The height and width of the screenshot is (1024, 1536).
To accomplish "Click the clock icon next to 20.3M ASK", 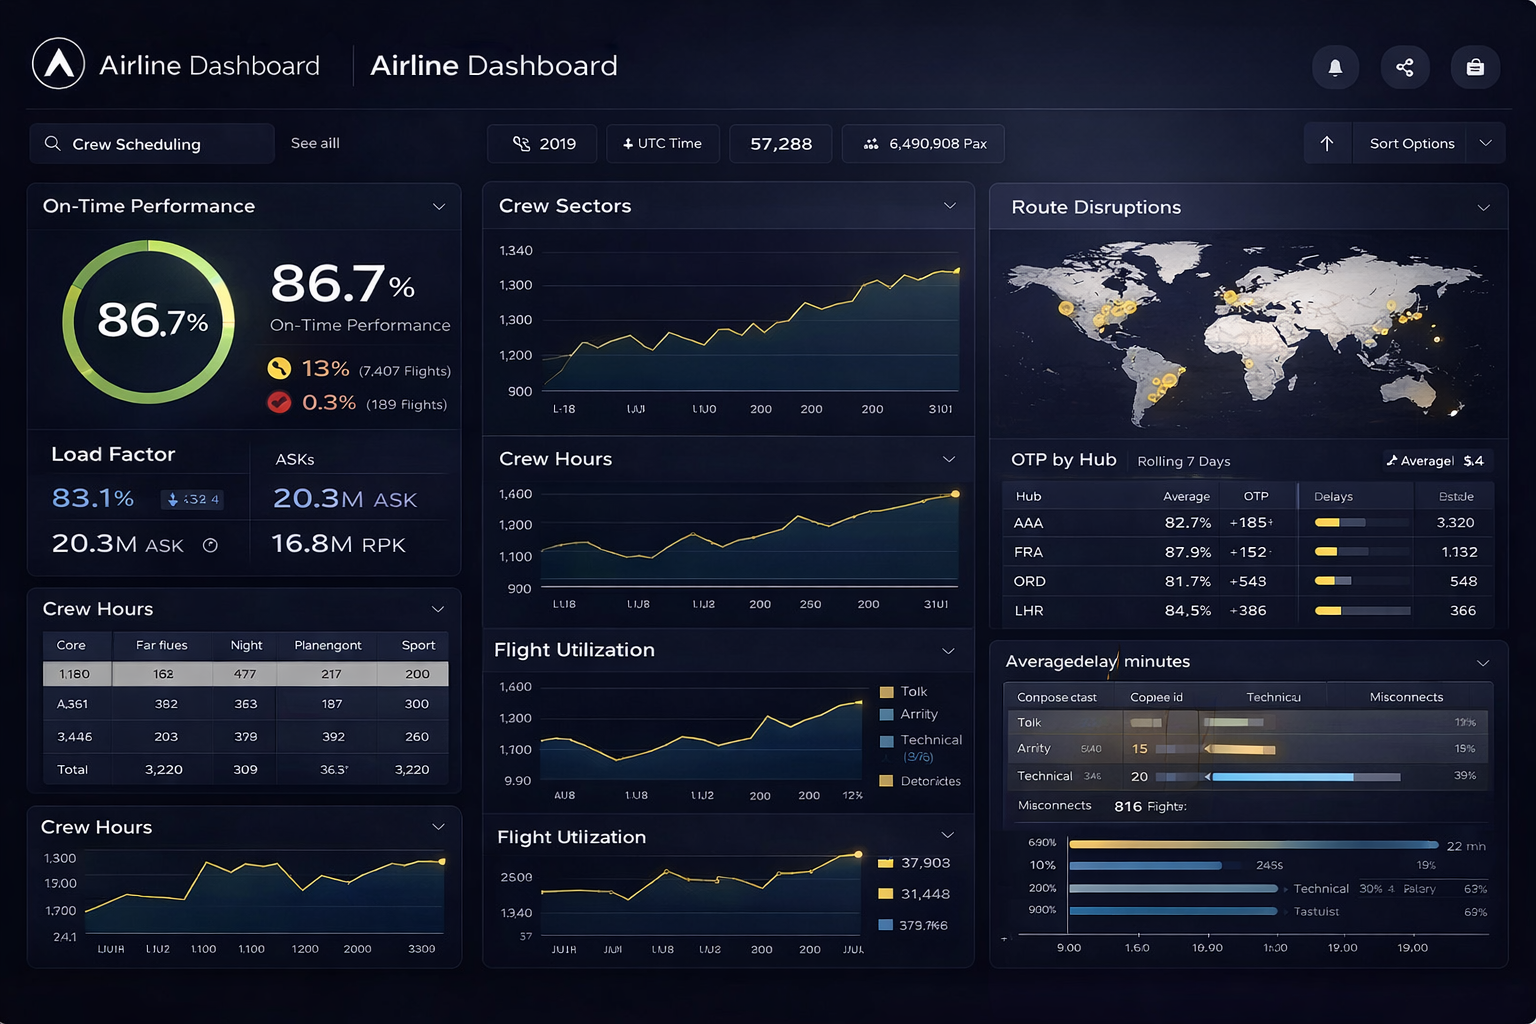I will point(210,545).
